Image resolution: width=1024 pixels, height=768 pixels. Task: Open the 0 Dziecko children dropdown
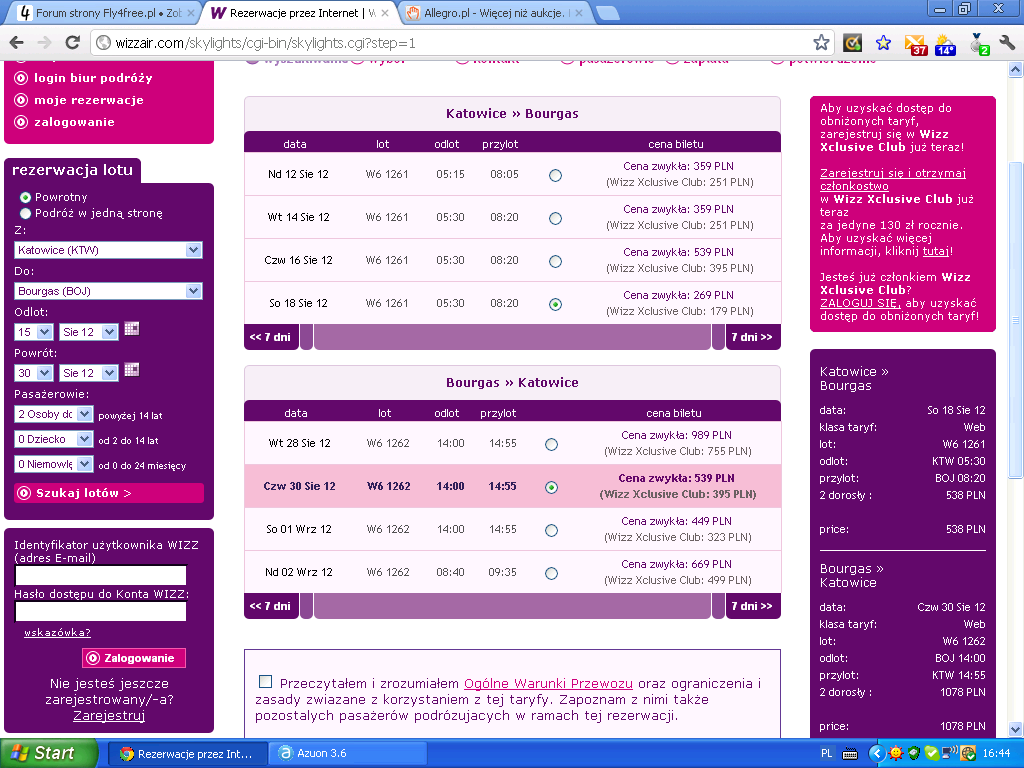pos(54,439)
